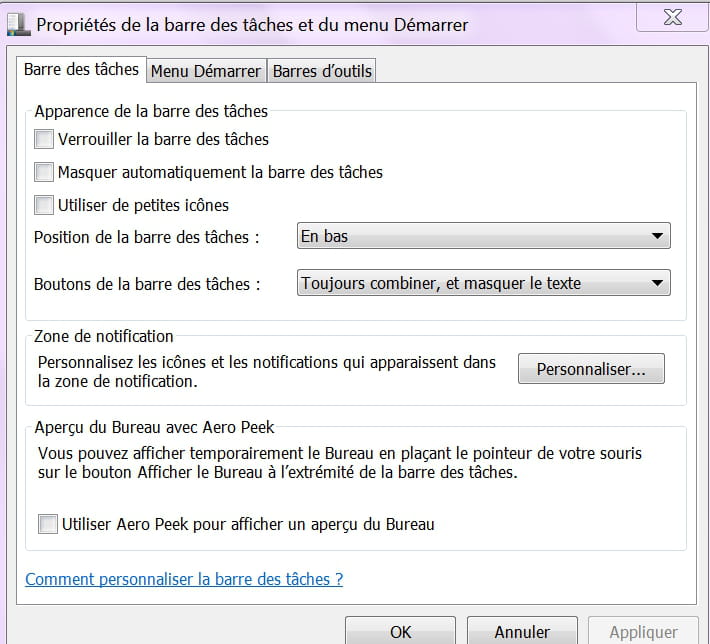Click the taskbar properties title bar icon
This screenshot has width=710, height=644.
tap(19, 25)
